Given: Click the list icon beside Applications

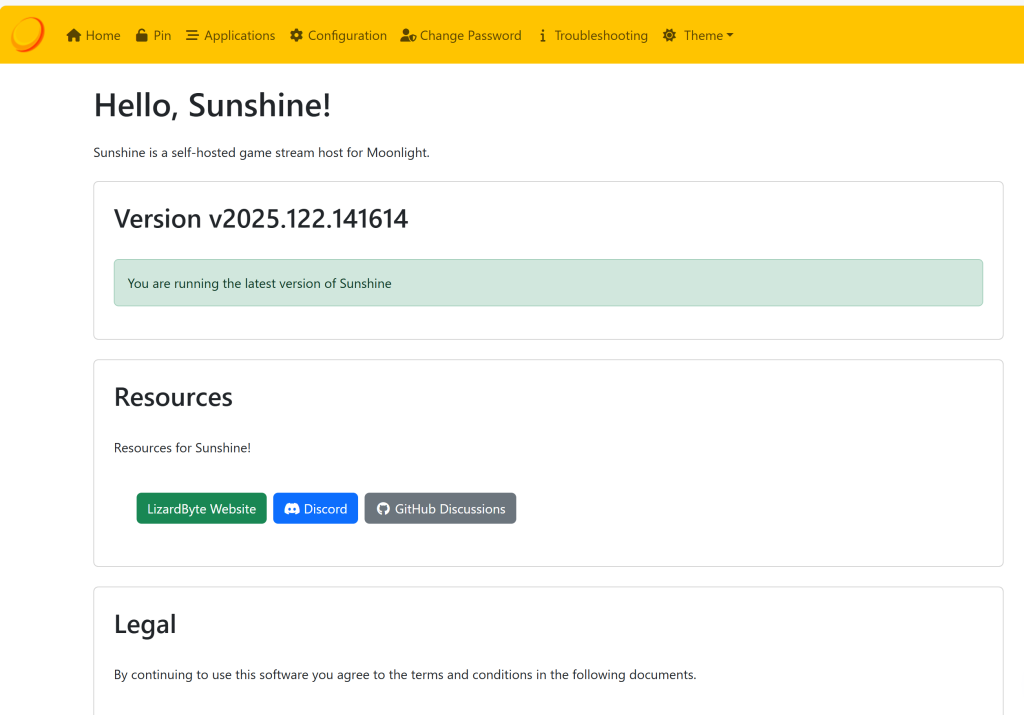Looking at the screenshot, I should 192,36.
